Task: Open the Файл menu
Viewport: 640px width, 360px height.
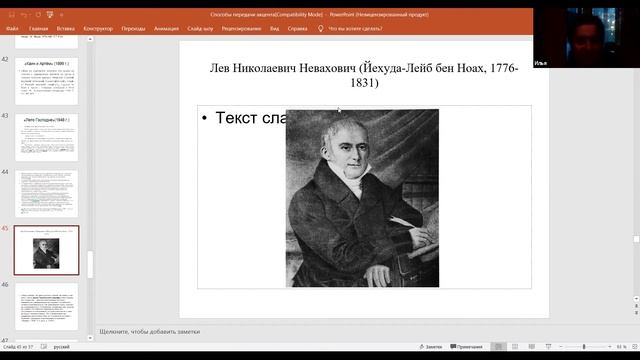Action: tap(12, 29)
